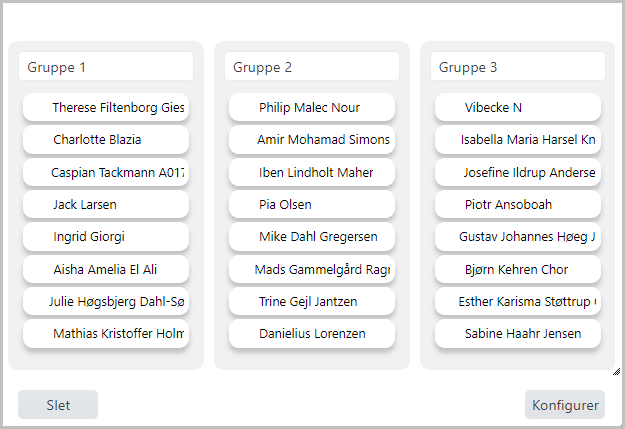Viewport: 625px width, 429px height.
Task: Edit the Gruppe 3 name field
Action: tap(518, 67)
